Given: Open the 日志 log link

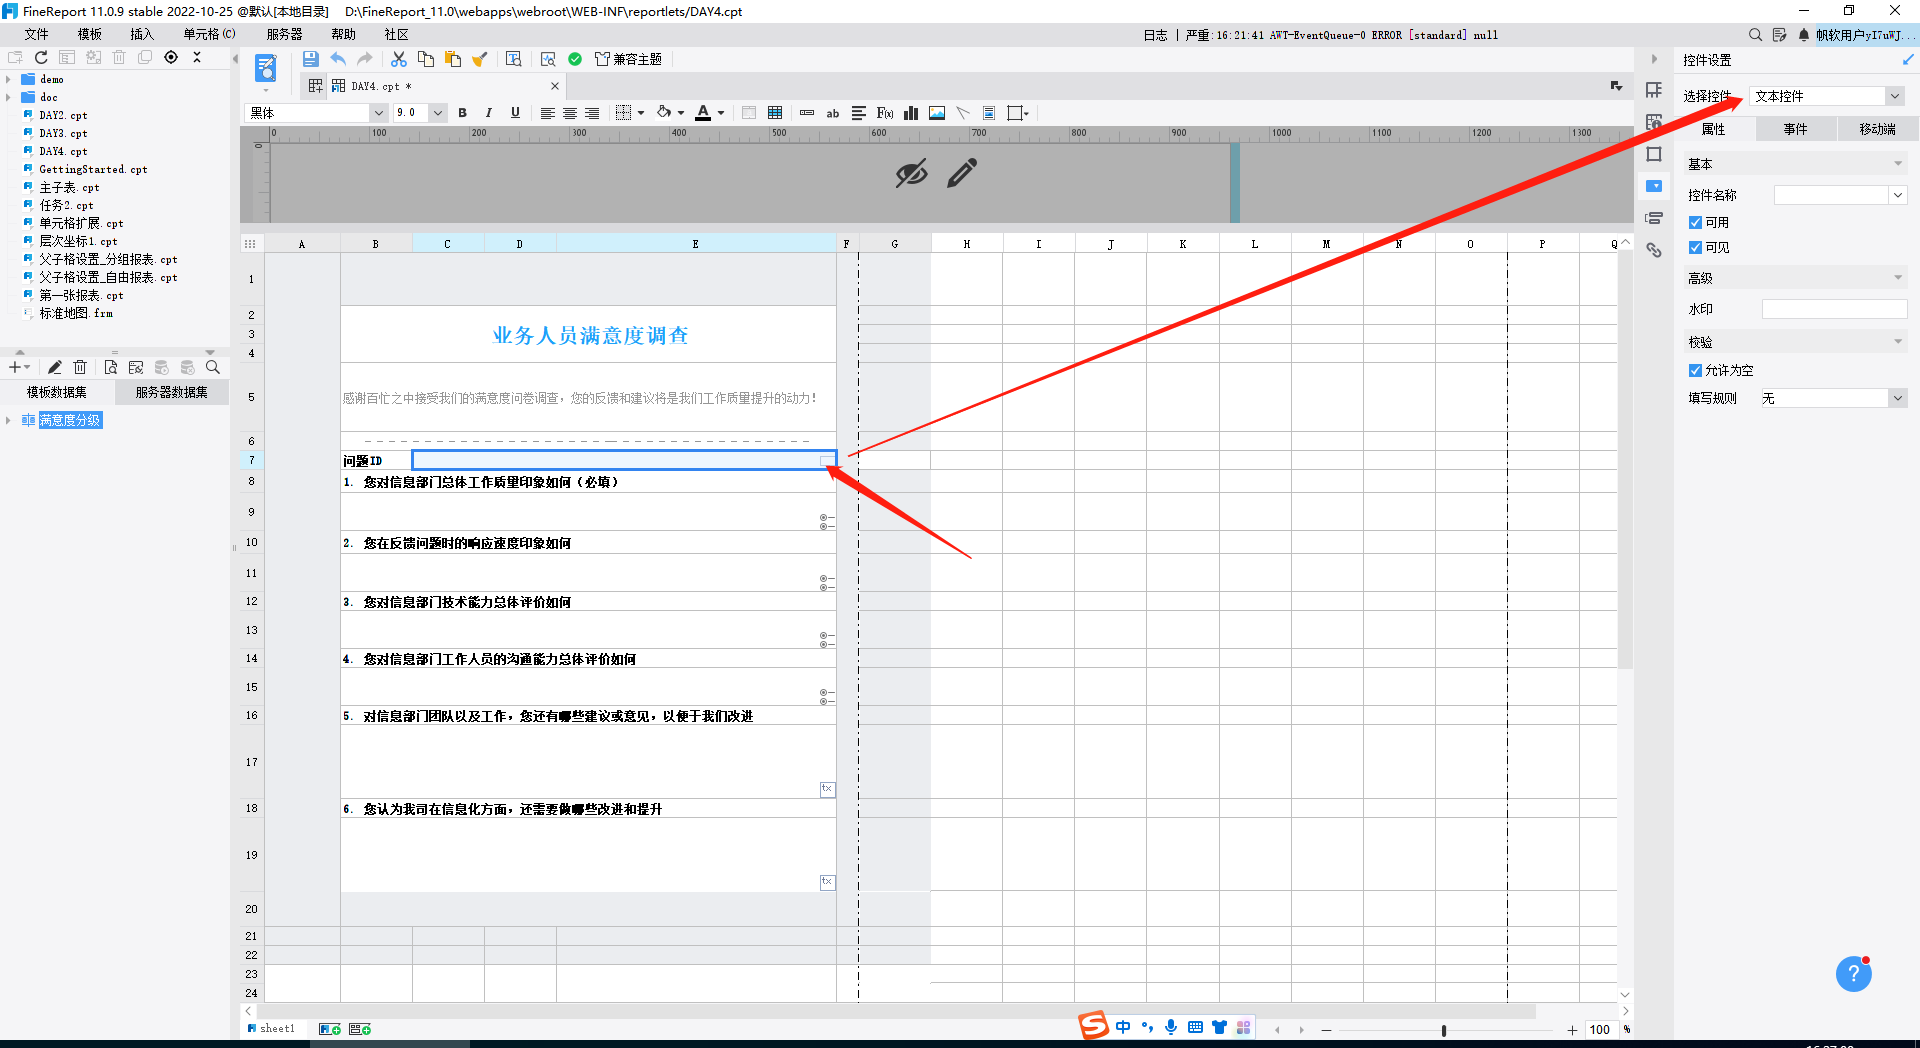Looking at the screenshot, I should 1155,35.
